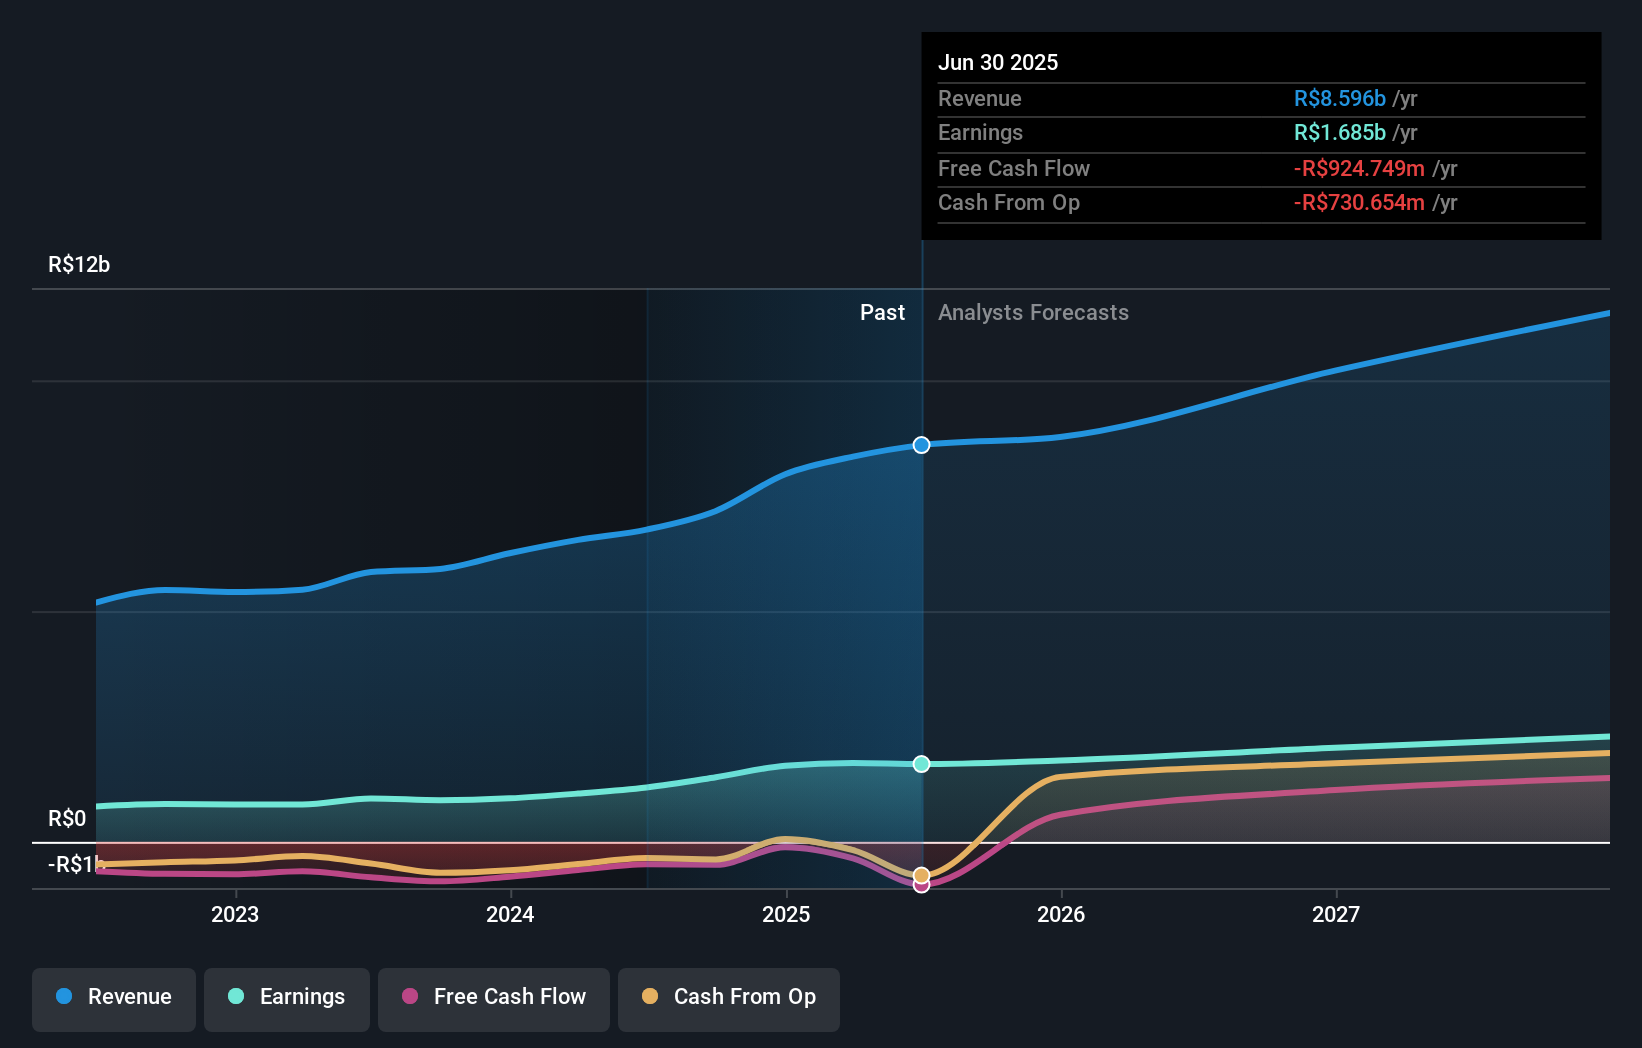Click the blue Revenue legend dot
This screenshot has height=1048, width=1642.
click(x=63, y=997)
